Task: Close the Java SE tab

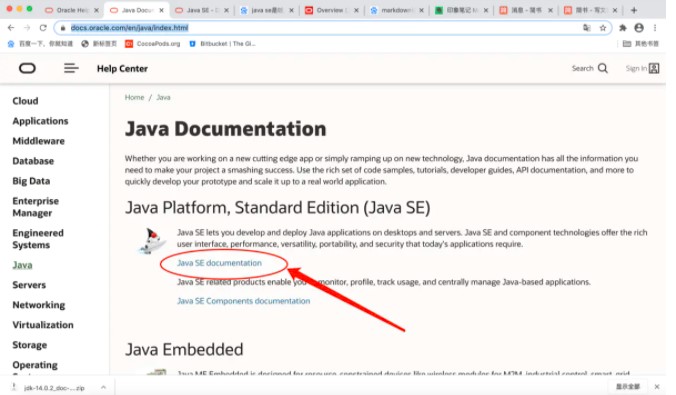Action: tap(226, 10)
